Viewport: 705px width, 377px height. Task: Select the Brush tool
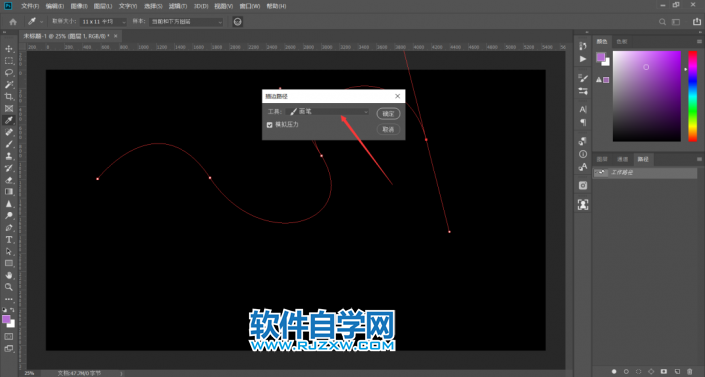[9, 144]
